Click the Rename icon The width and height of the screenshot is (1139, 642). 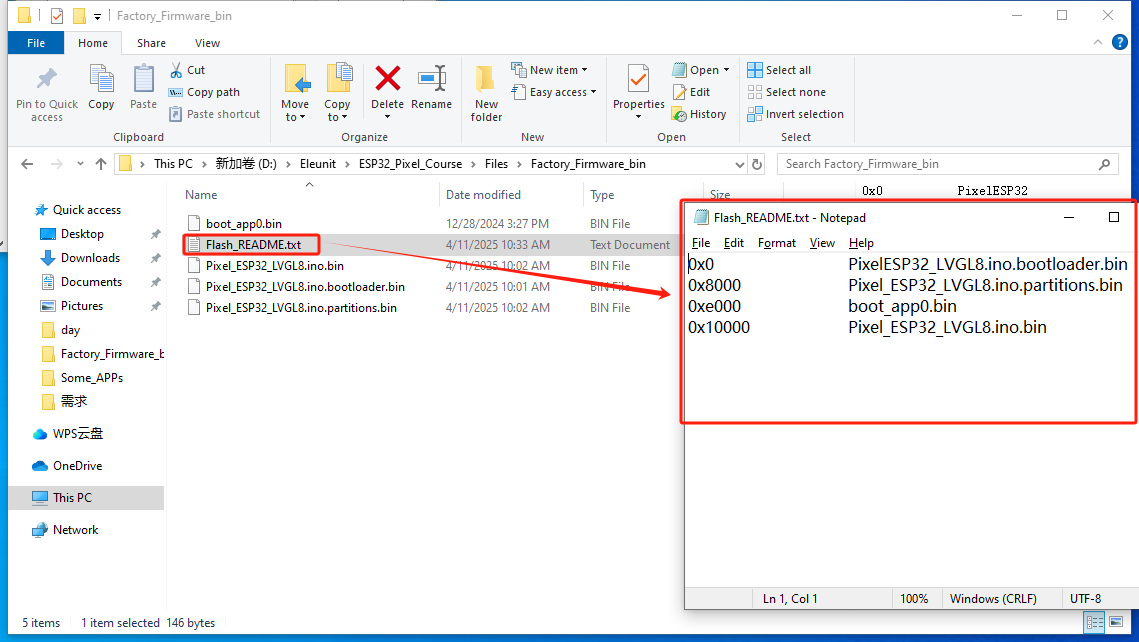point(431,78)
